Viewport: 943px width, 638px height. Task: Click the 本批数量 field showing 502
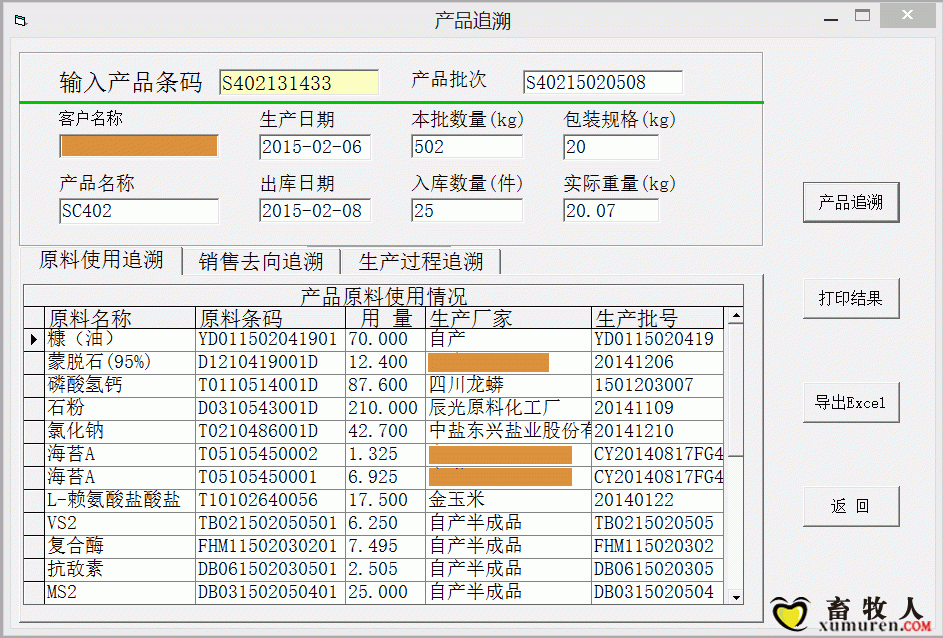pyautogui.click(x=466, y=148)
